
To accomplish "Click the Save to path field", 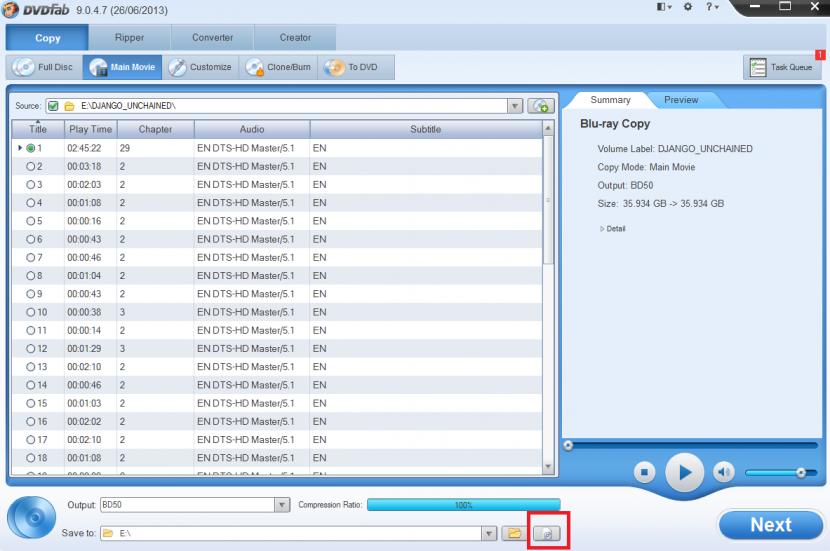I will coord(291,533).
